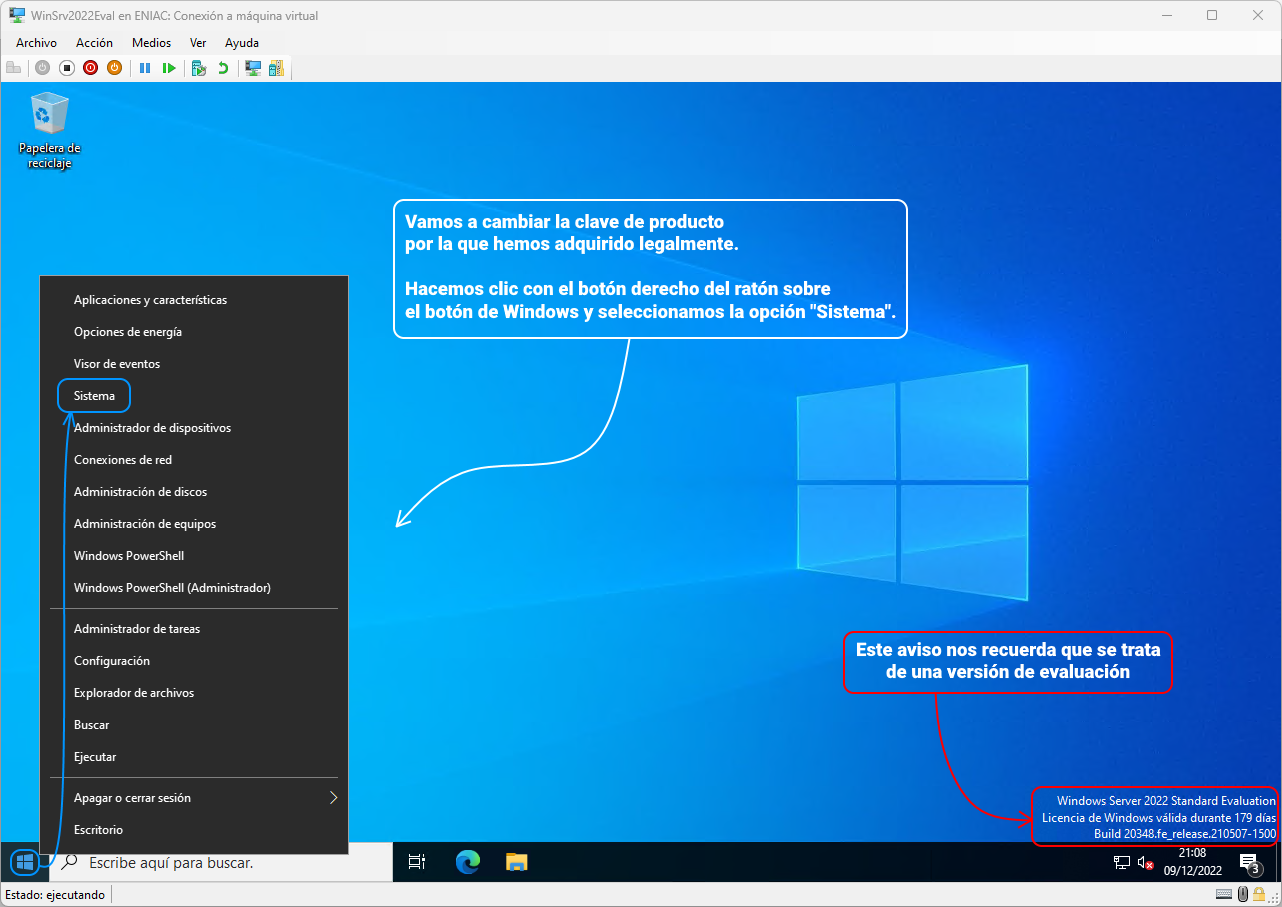Click the 'Escribe aquí para buscar' search box
The width and height of the screenshot is (1282, 907).
click(x=220, y=862)
